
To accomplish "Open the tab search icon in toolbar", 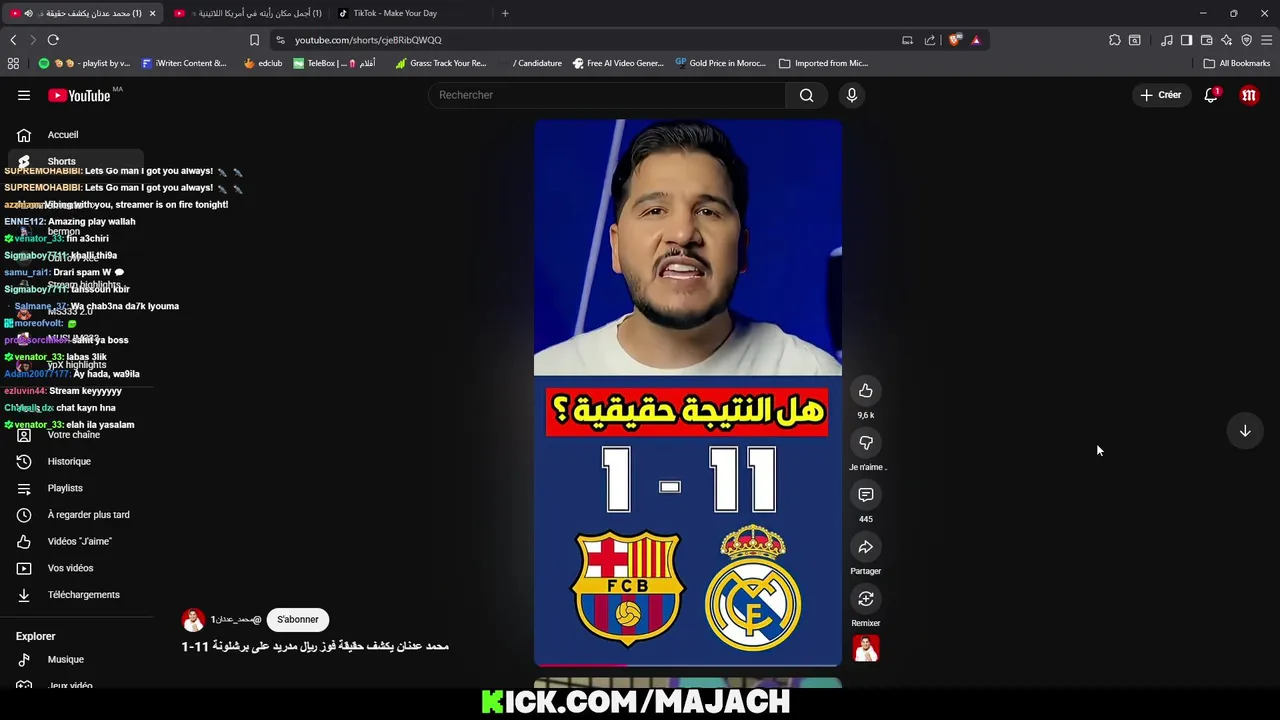I will pos(1135,40).
